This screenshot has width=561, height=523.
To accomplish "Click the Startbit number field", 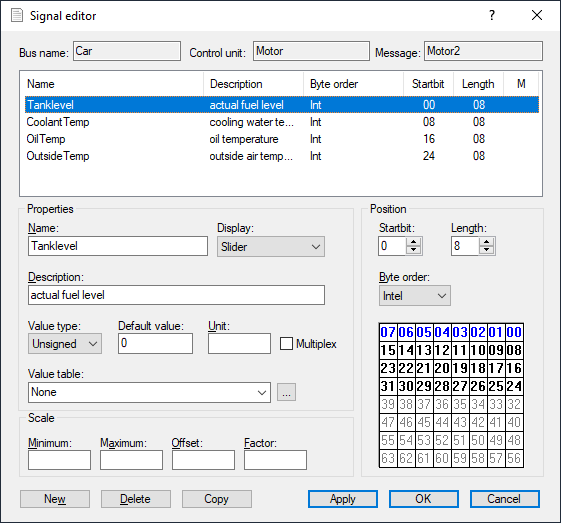I will pos(392,246).
